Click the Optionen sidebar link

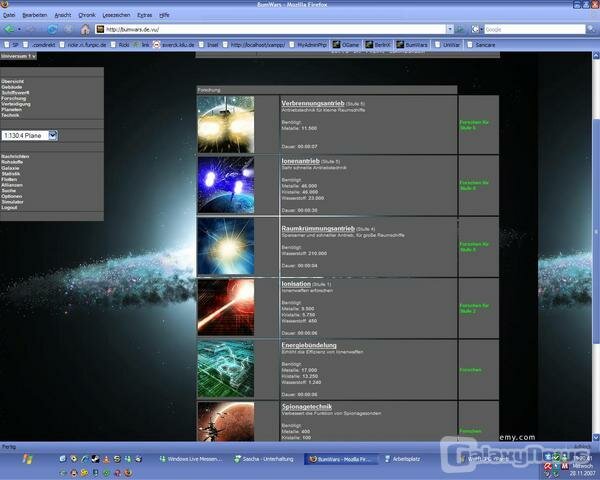click(x=11, y=196)
